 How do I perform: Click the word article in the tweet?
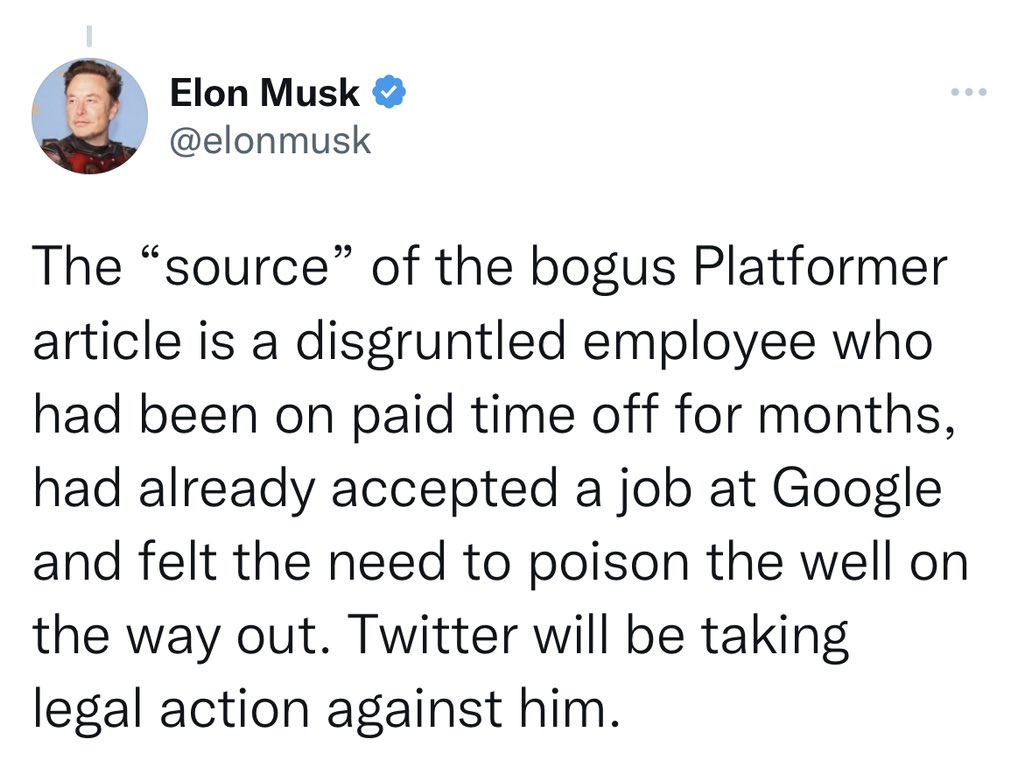pos(107,342)
